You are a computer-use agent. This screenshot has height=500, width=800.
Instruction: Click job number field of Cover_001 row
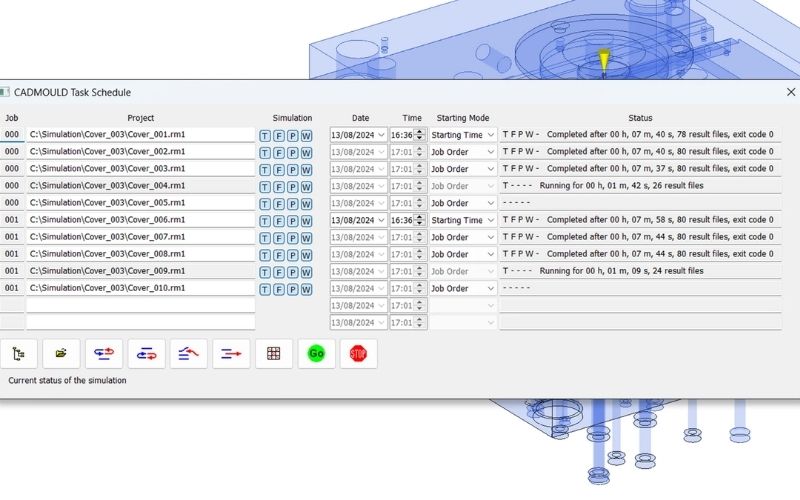(x=12, y=135)
